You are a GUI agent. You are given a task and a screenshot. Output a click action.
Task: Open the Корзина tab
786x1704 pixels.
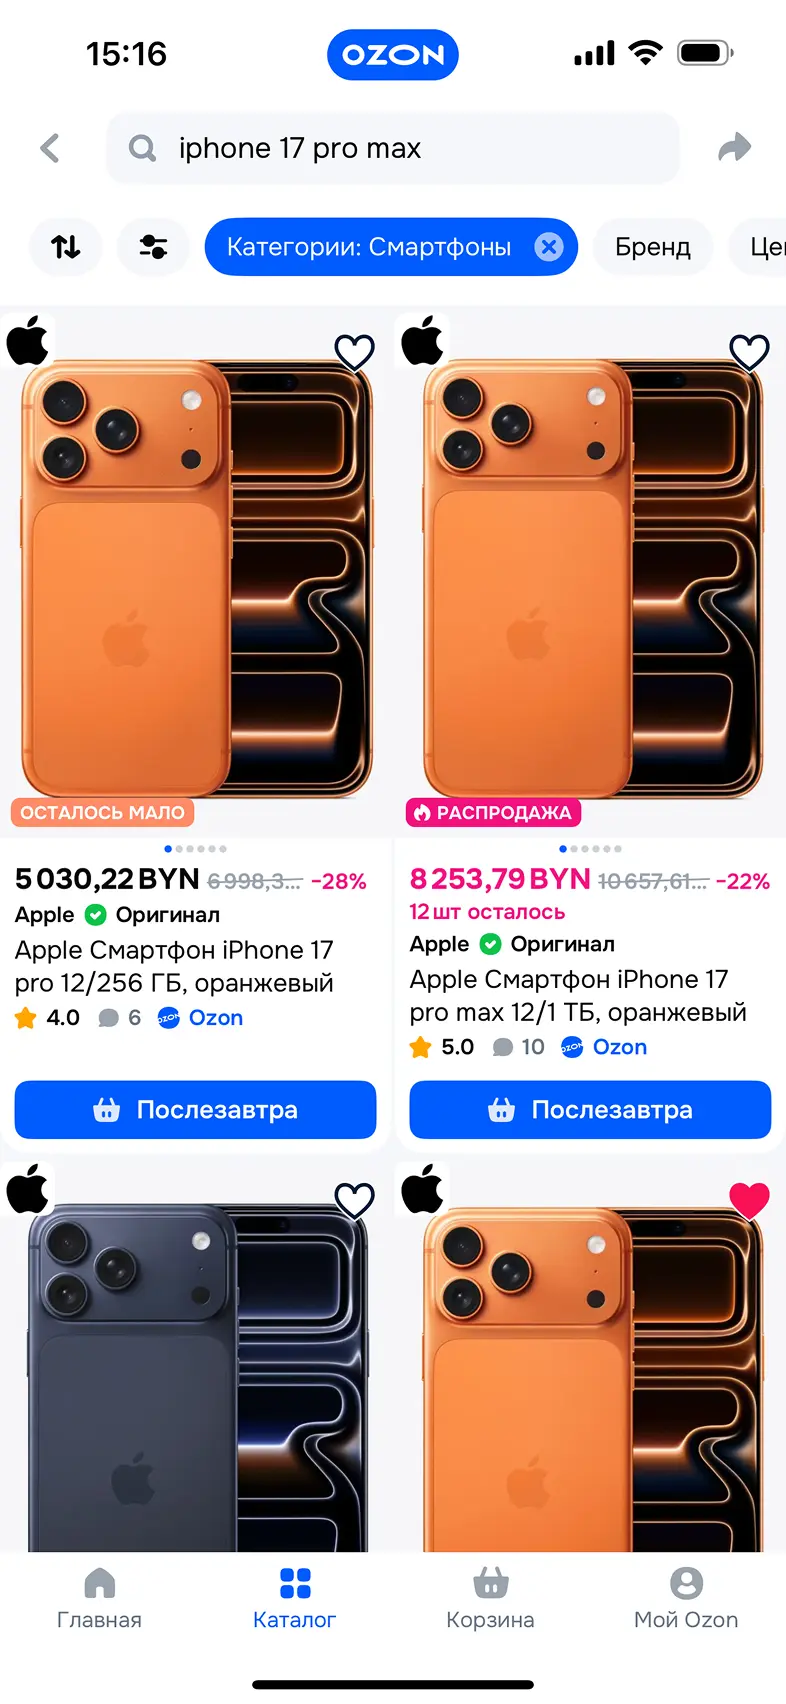490,1598
